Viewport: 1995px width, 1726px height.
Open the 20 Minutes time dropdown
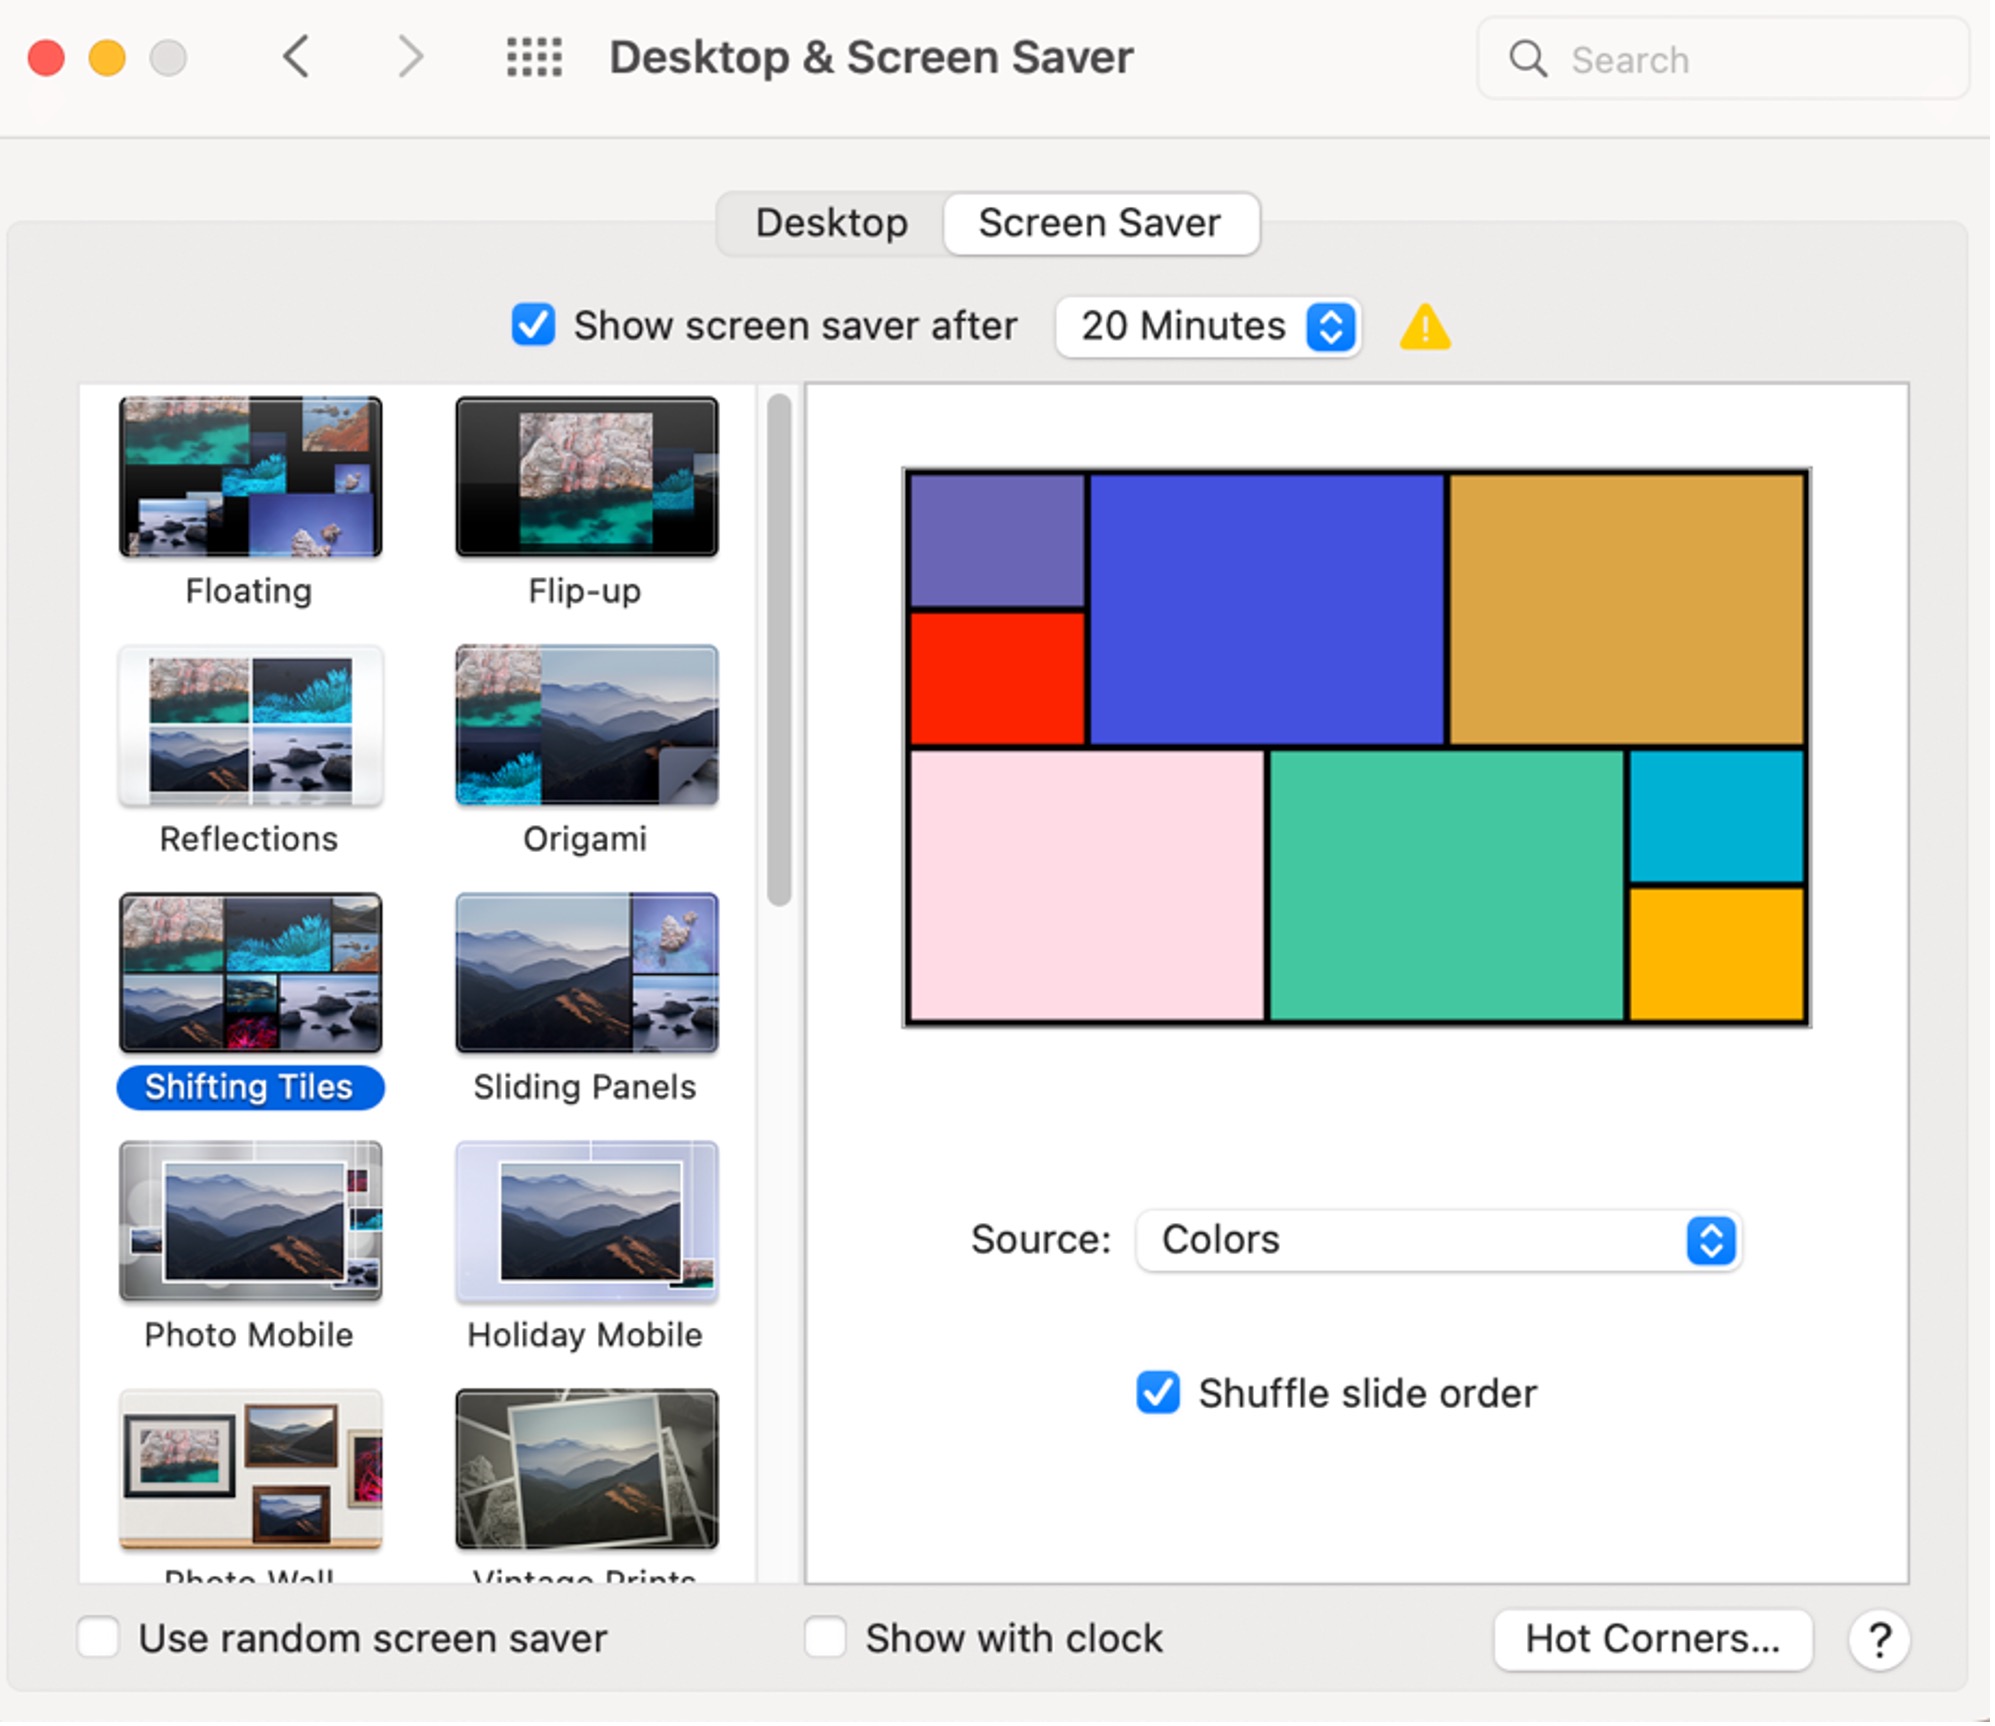[1208, 326]
